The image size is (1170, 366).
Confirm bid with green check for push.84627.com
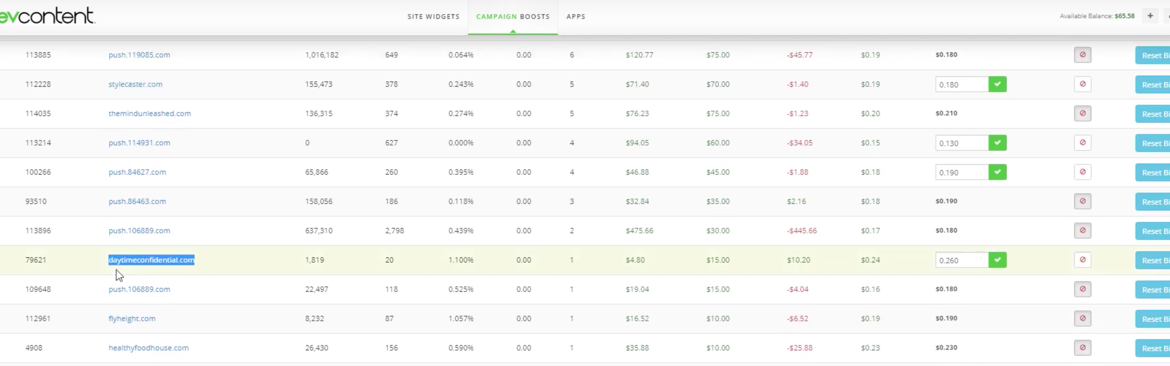pyautogui.click(x=998, y=172)
